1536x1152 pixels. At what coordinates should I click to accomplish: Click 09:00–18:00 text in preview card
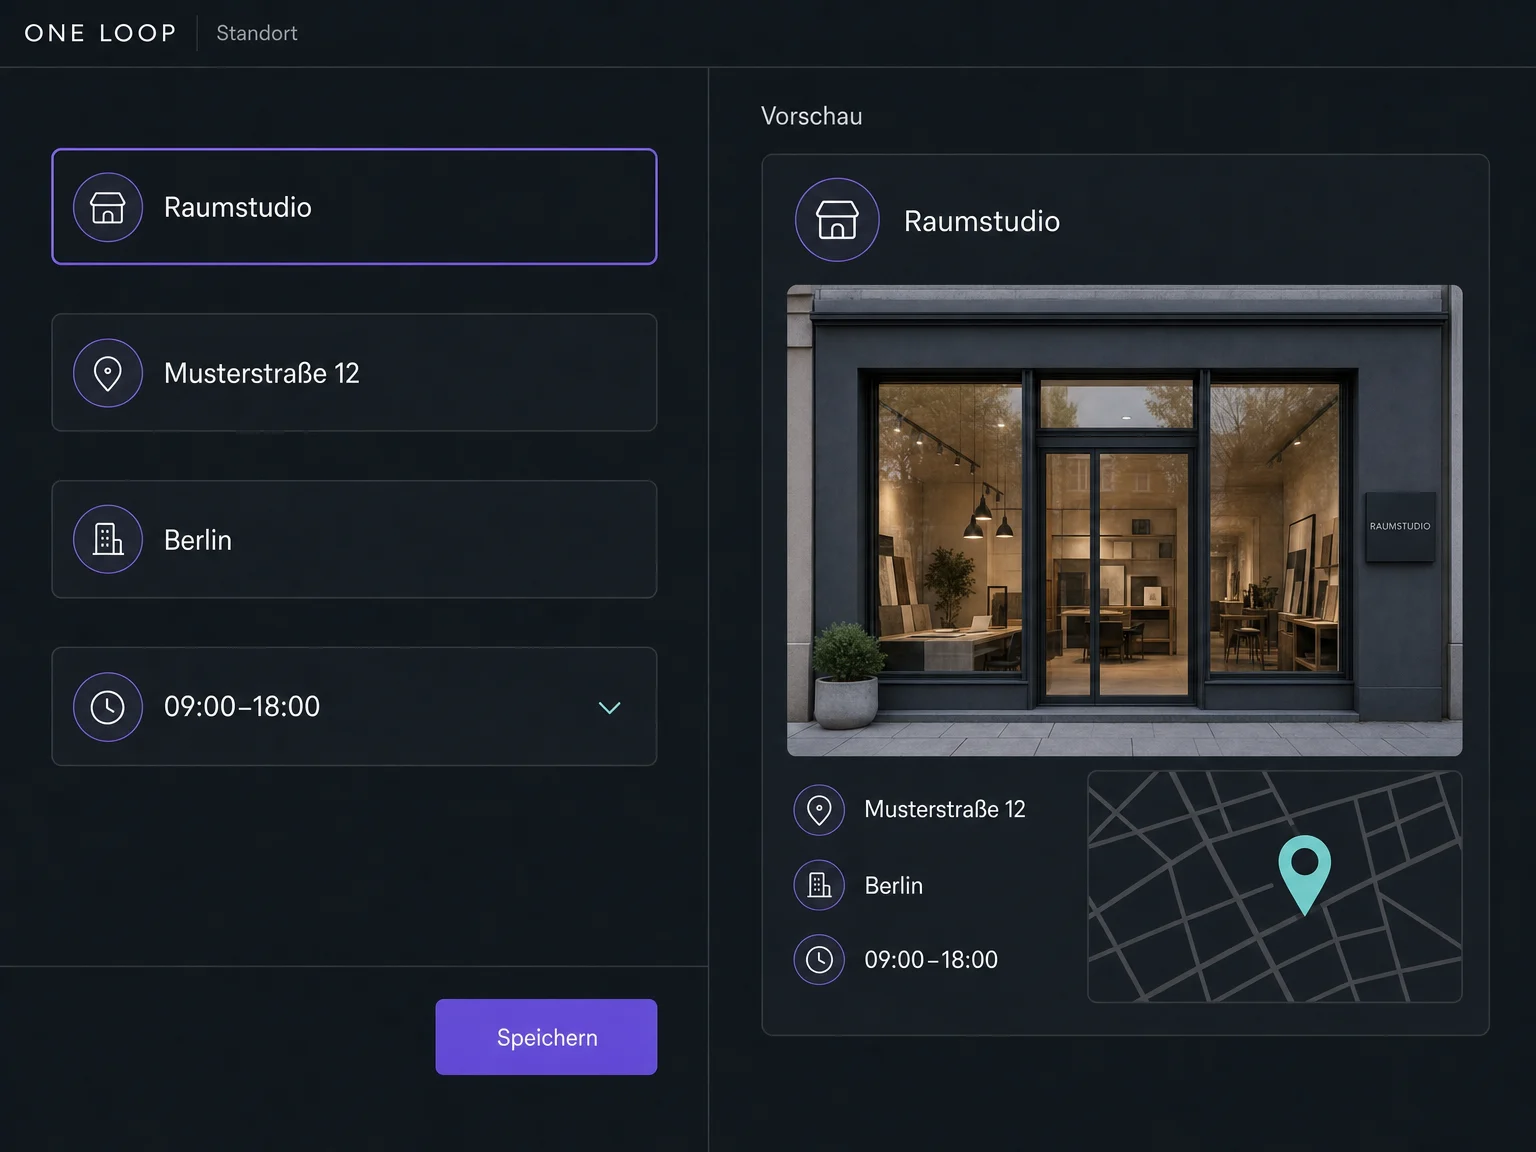pyautogui.click(x=931, y=960)
